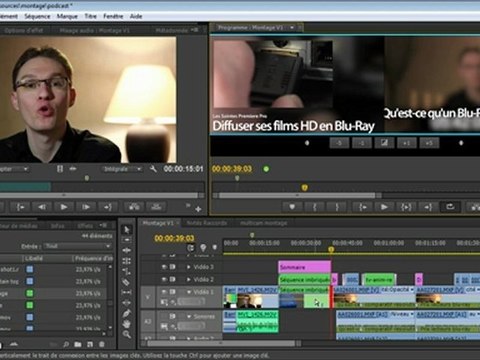Viewport: 480px width, 360px height.
Task: Select the Selection arrow tool
Action: click(127, 230)
